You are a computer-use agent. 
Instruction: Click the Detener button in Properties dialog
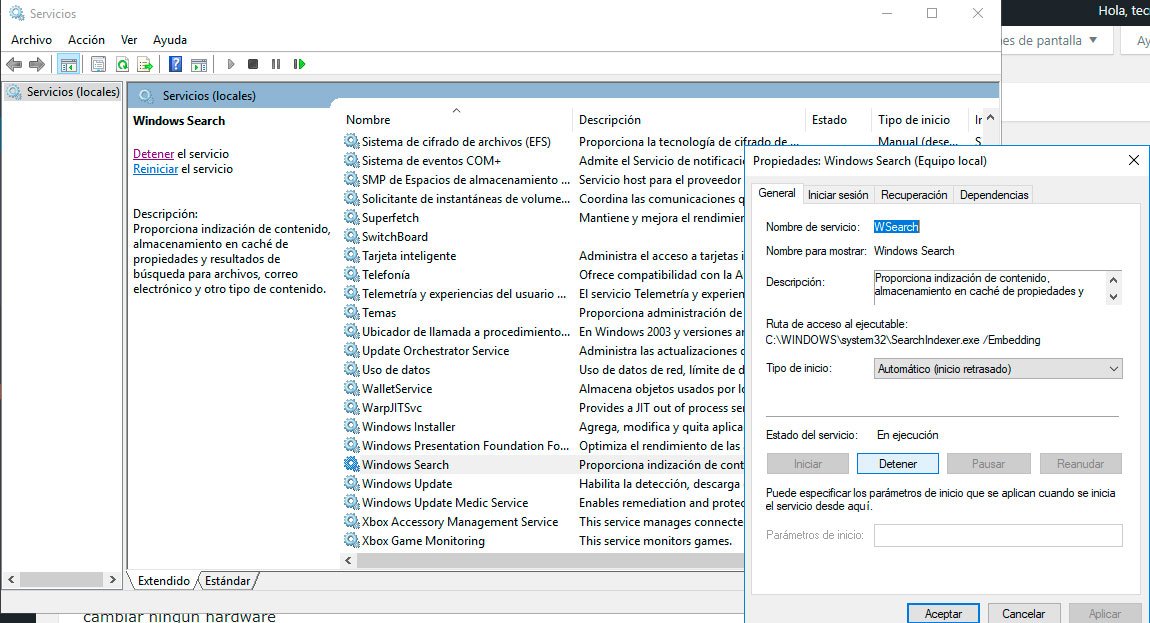tap(898, 464)
